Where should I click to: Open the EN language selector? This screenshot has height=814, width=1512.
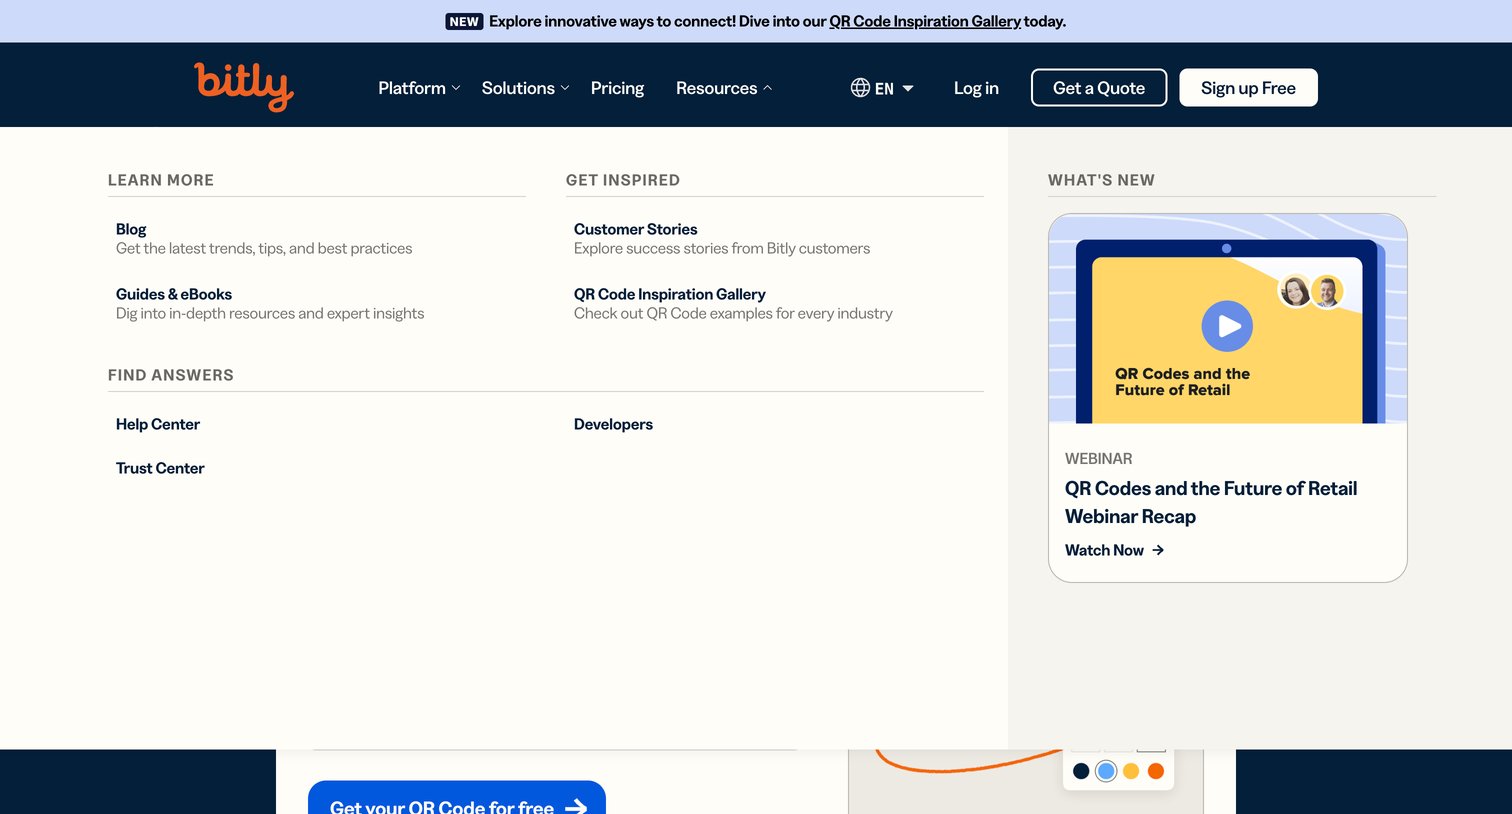pyautogui.click(x=882, y=88)
